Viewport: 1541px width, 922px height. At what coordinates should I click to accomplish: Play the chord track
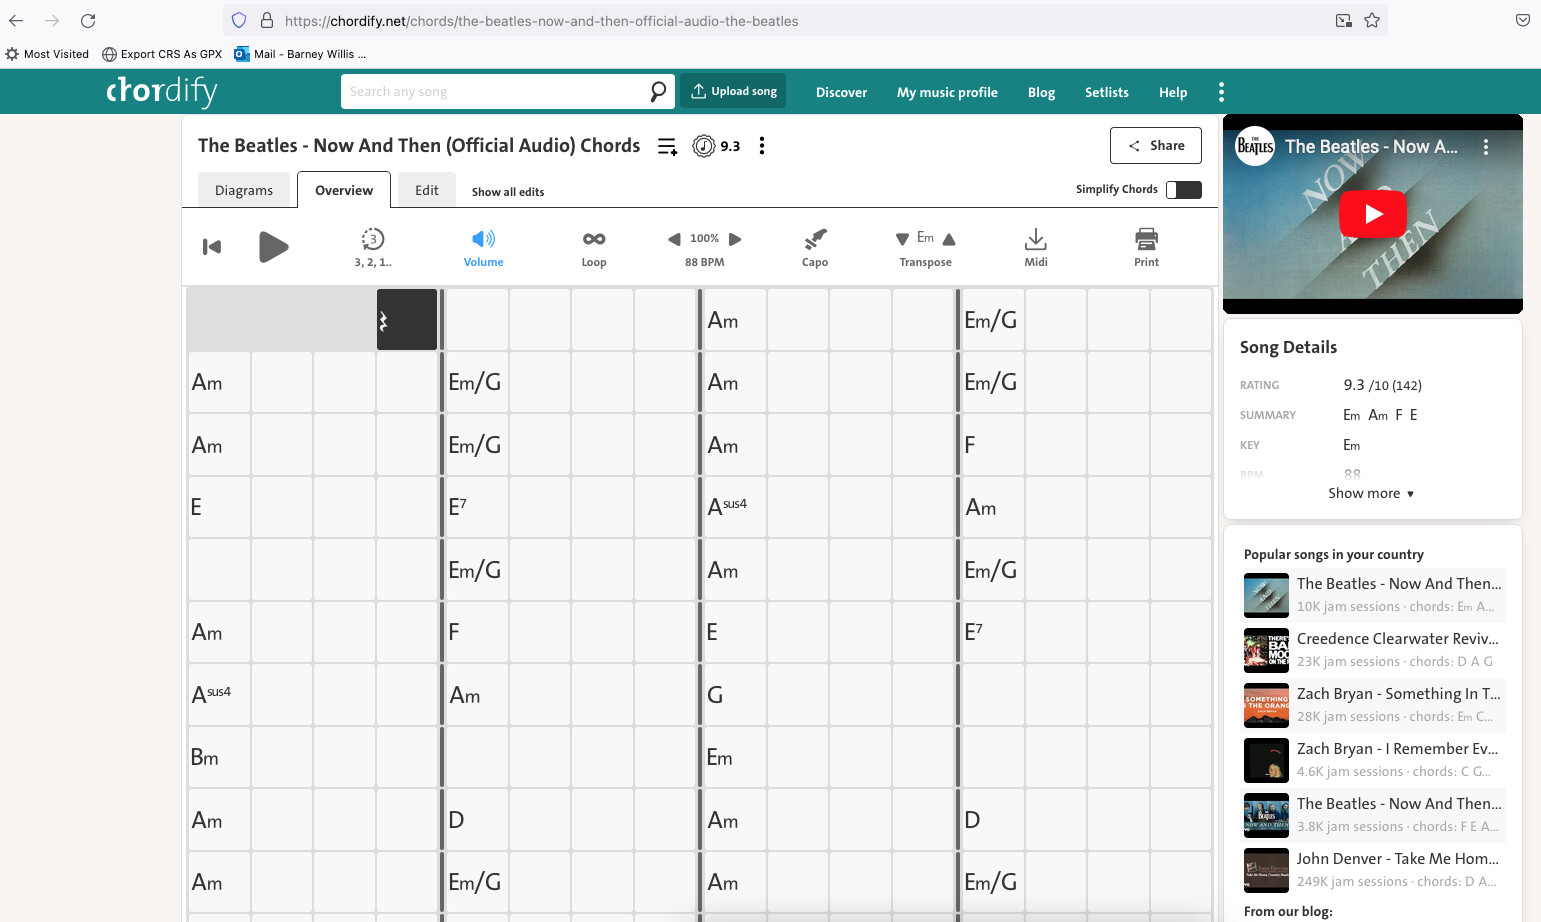pos(273,247)
